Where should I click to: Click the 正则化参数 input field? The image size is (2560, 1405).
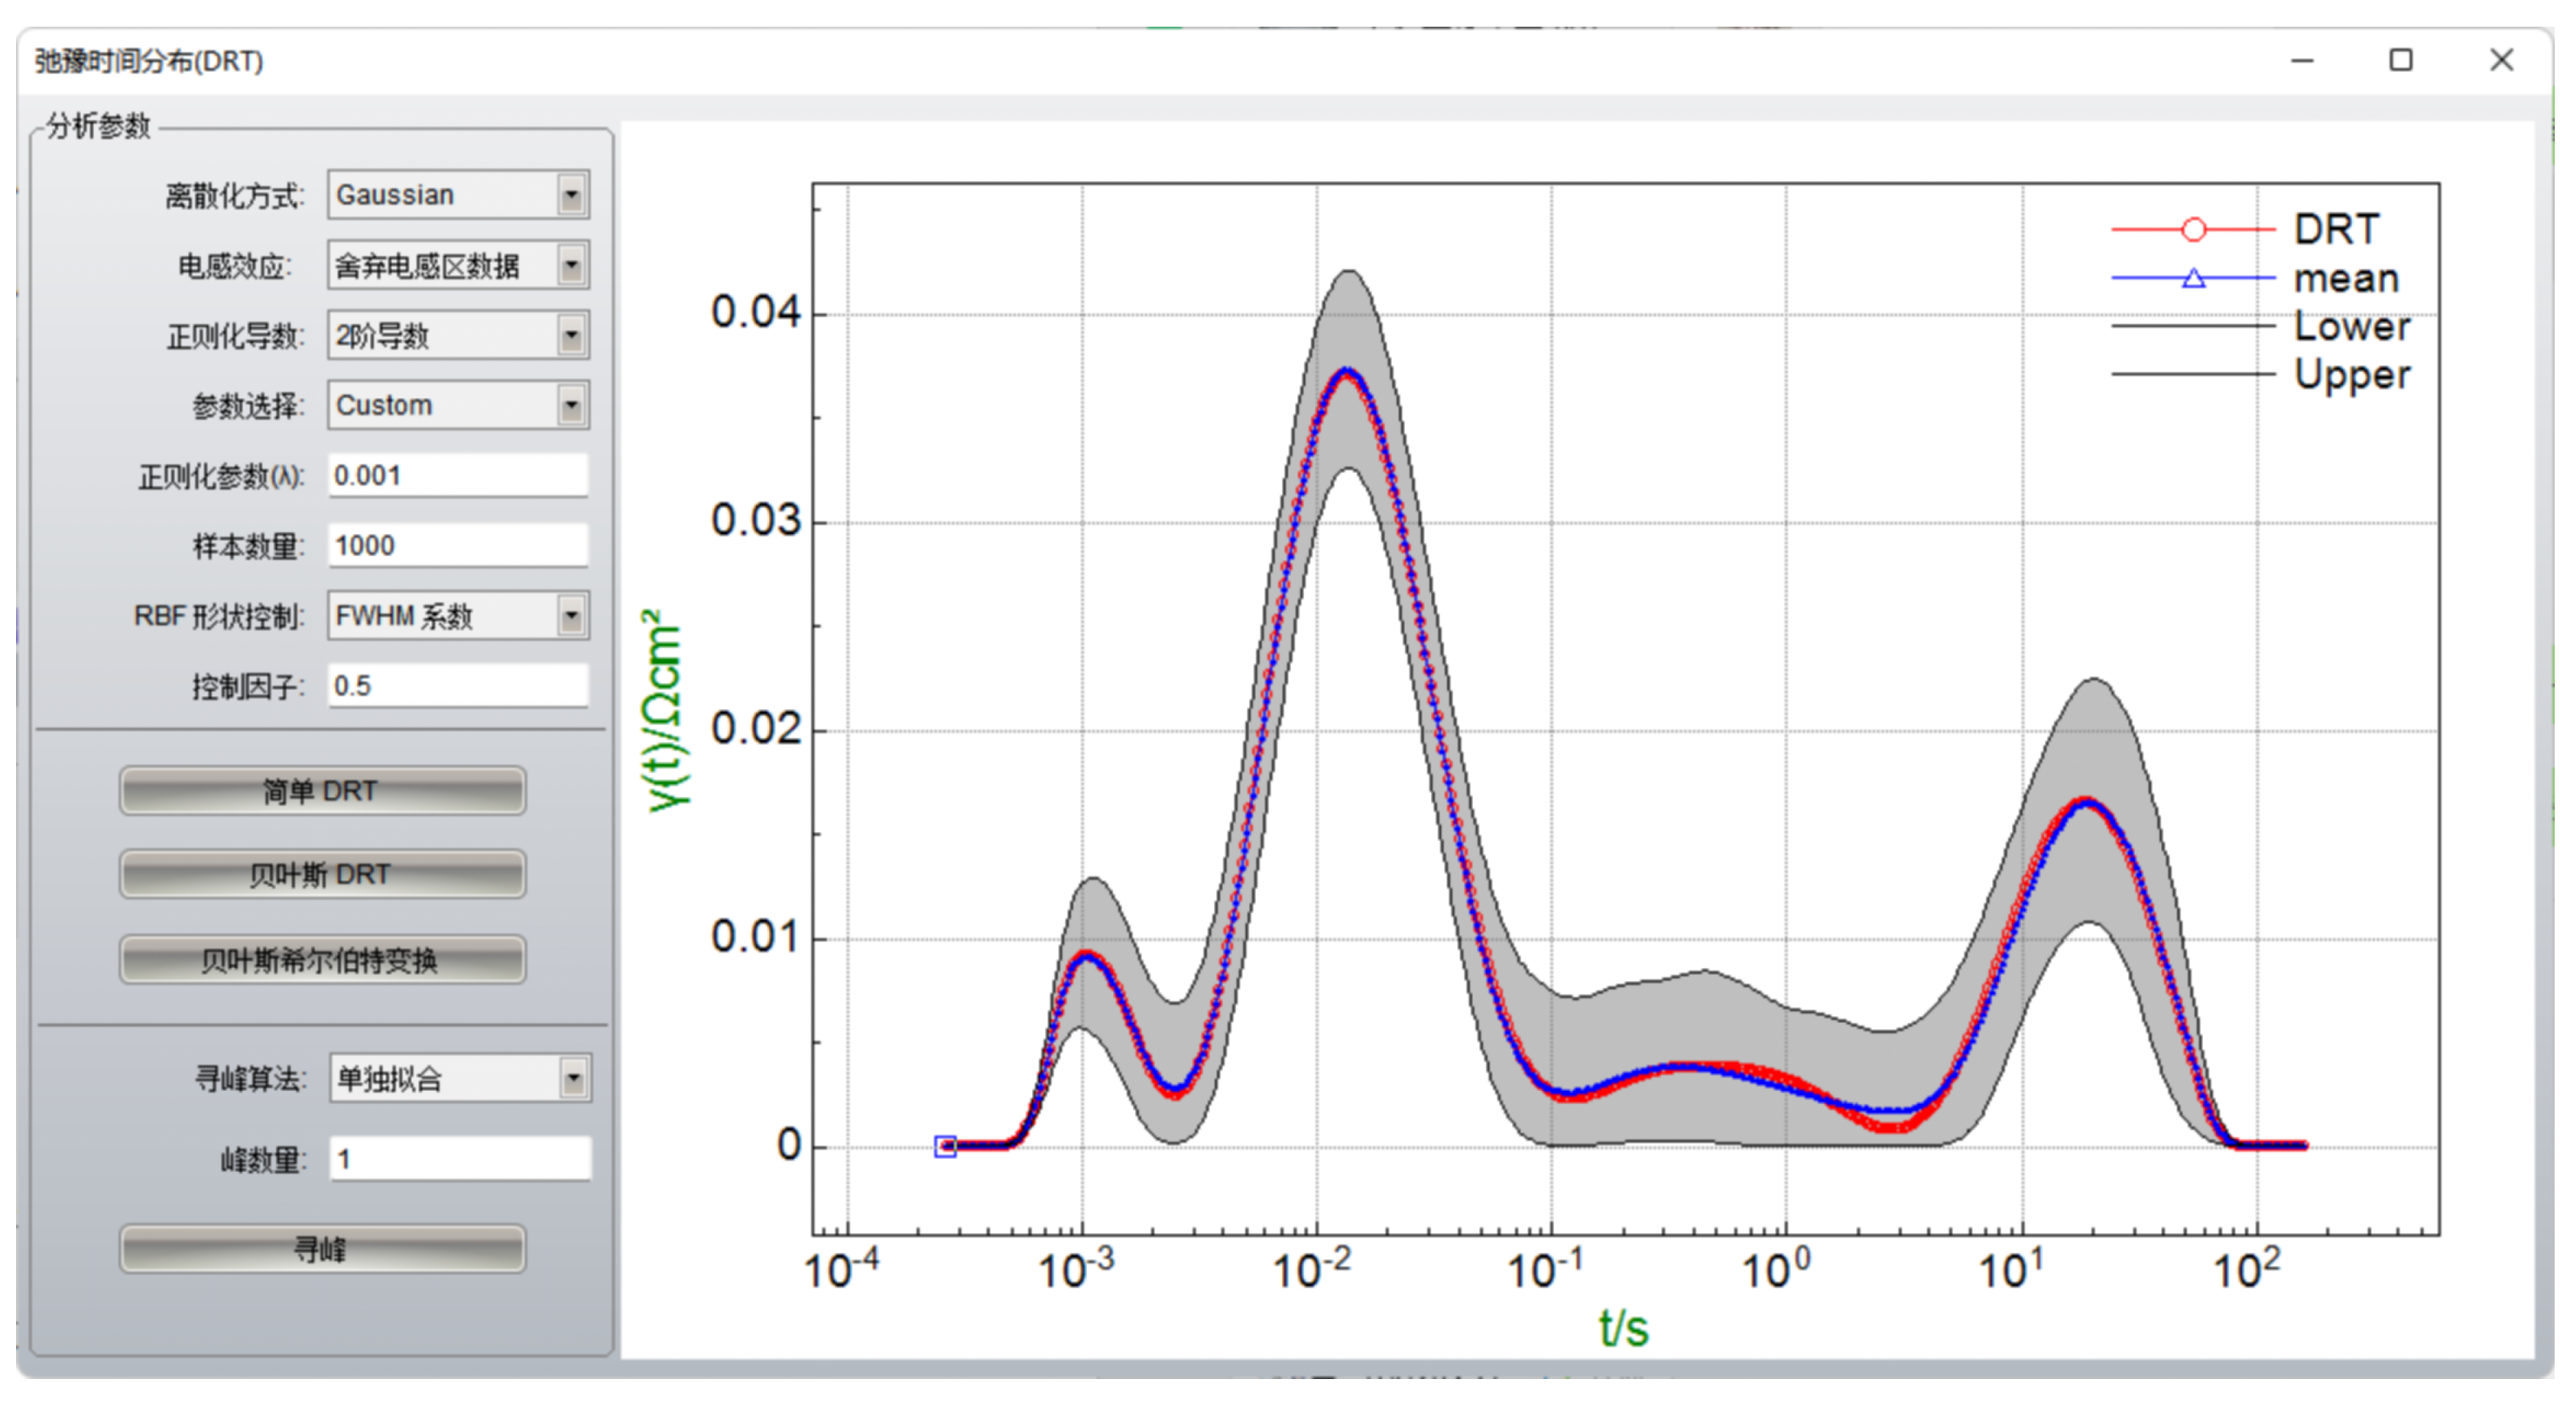[x=458, y=476]
